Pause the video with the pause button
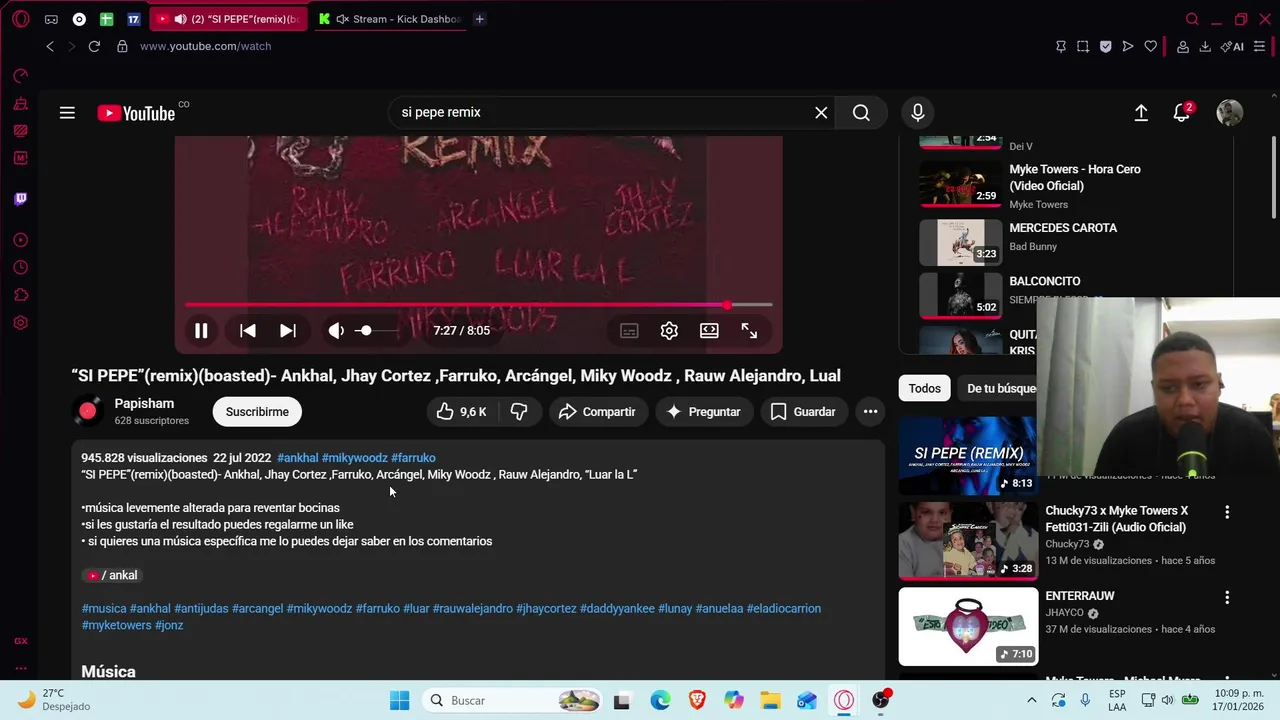This screenshot has width=1280, height=720. [201, 331]
